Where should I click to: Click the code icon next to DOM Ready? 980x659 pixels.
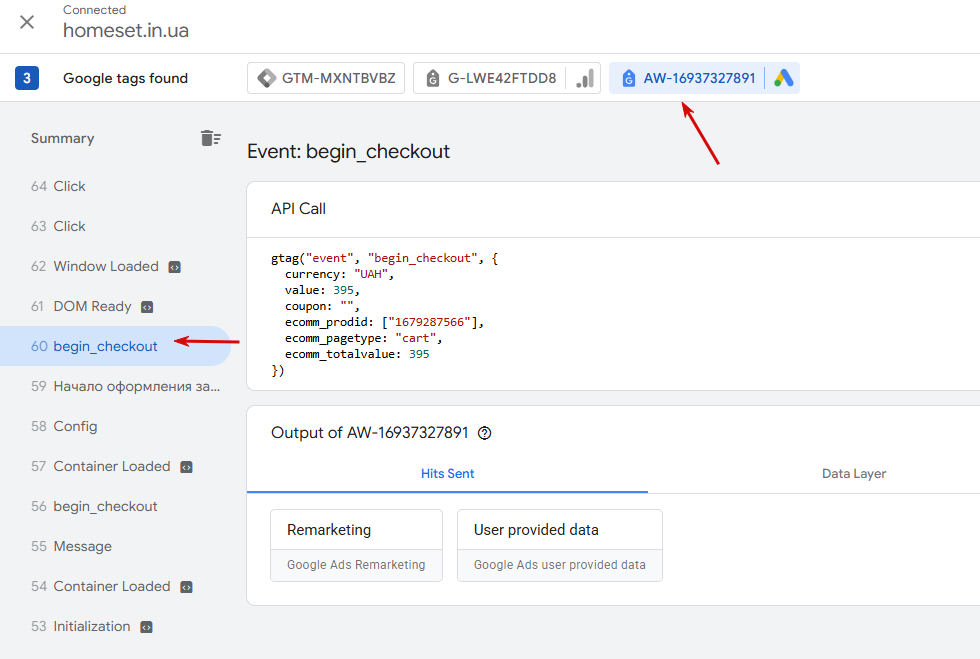coord(147,307)
